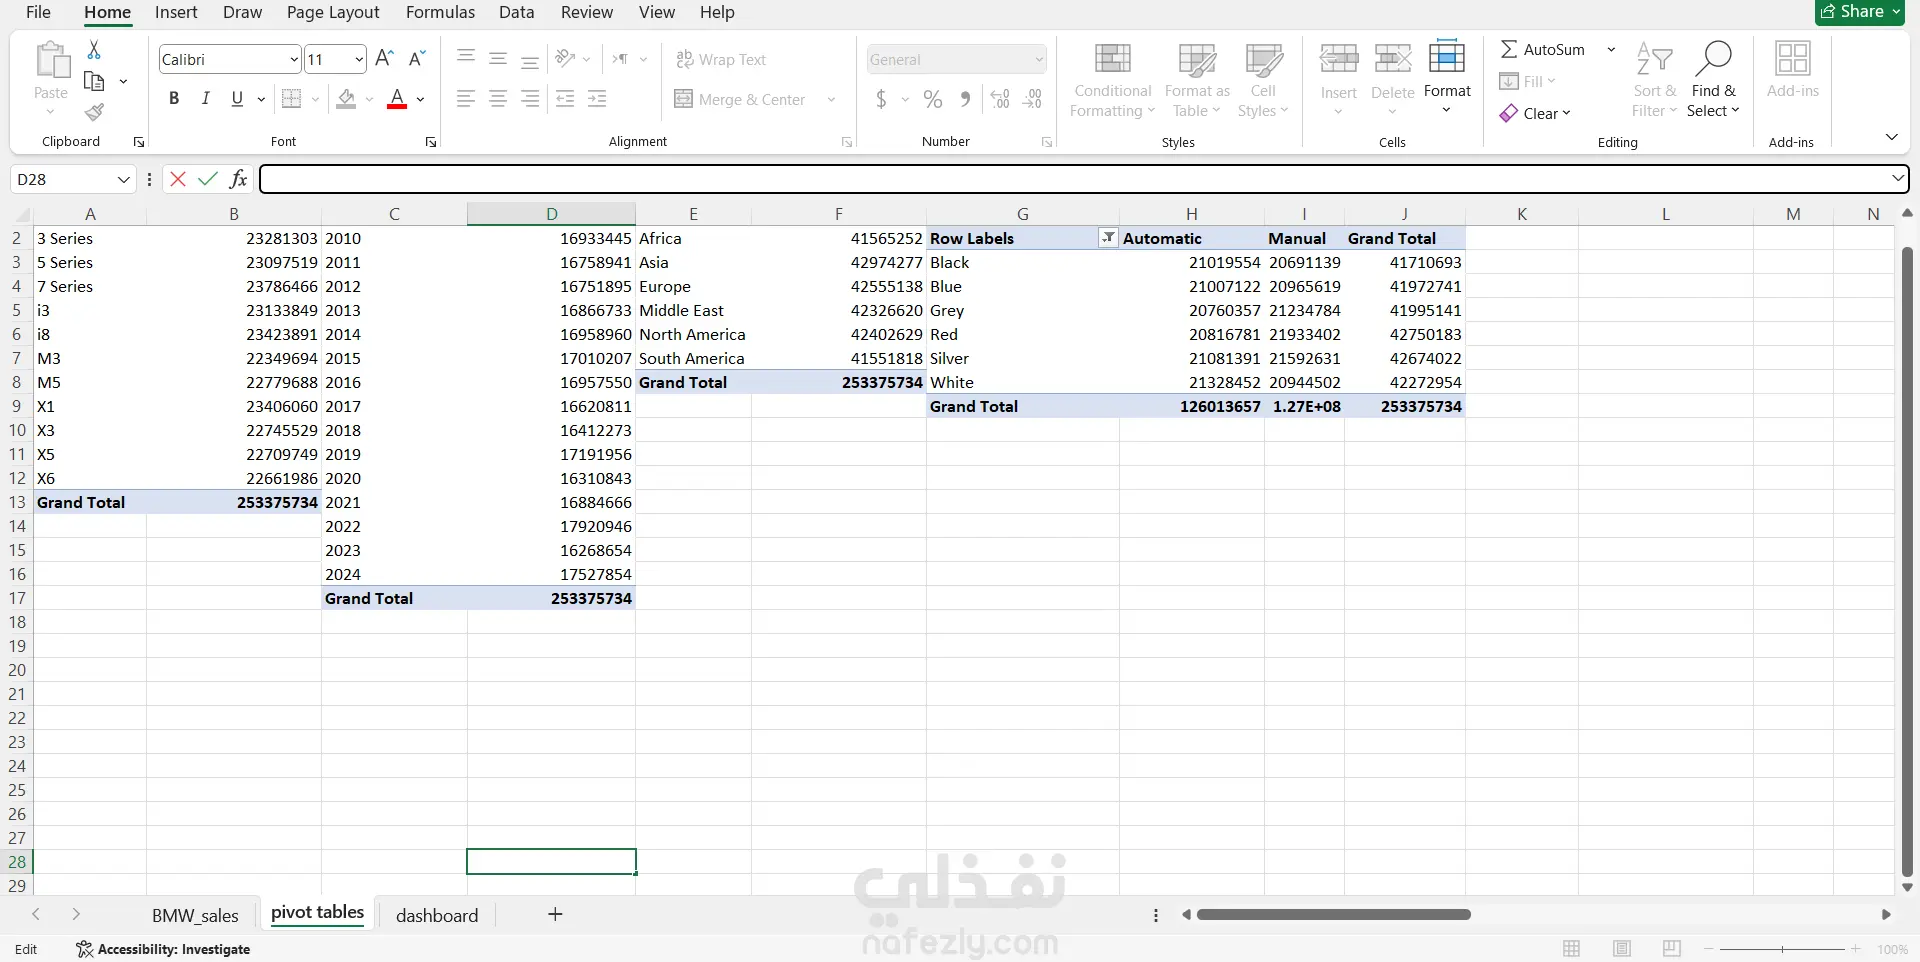Image resolution: width=1920 pixels, height=962 pixels.
Task: Click the Accounting dollar format icon
Action: pyautogui.click(x=881, y=99)
